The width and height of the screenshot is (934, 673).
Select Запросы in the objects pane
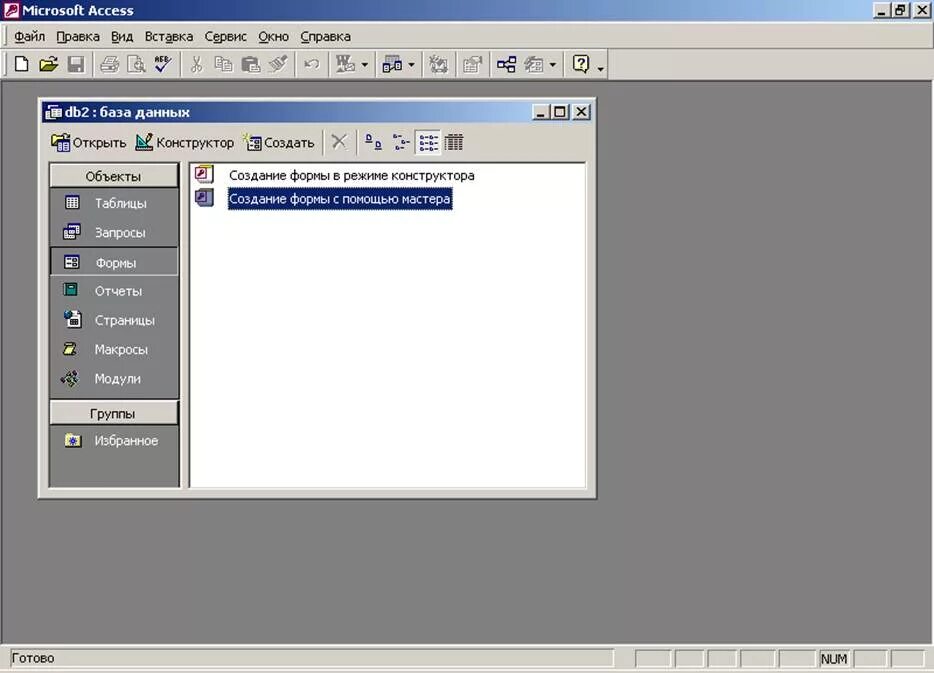point(113,232)
